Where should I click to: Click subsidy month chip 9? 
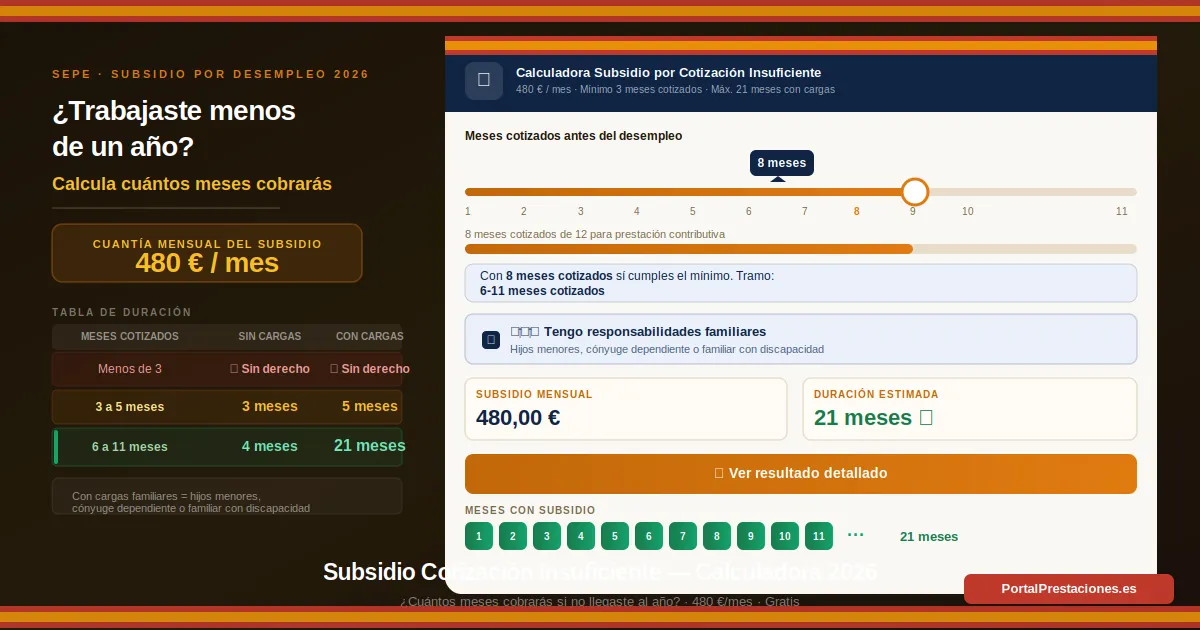[751, 536]
